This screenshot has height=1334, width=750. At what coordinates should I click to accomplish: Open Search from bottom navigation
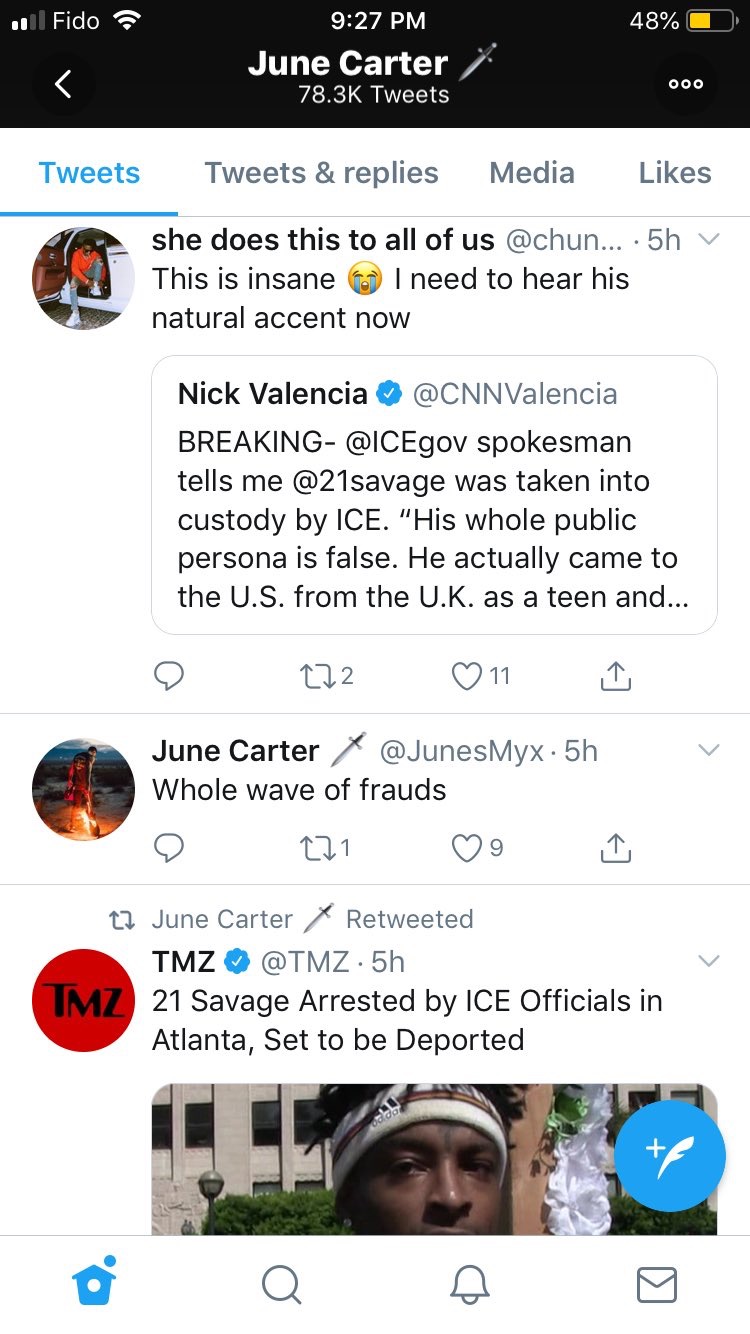point(281,1284)
